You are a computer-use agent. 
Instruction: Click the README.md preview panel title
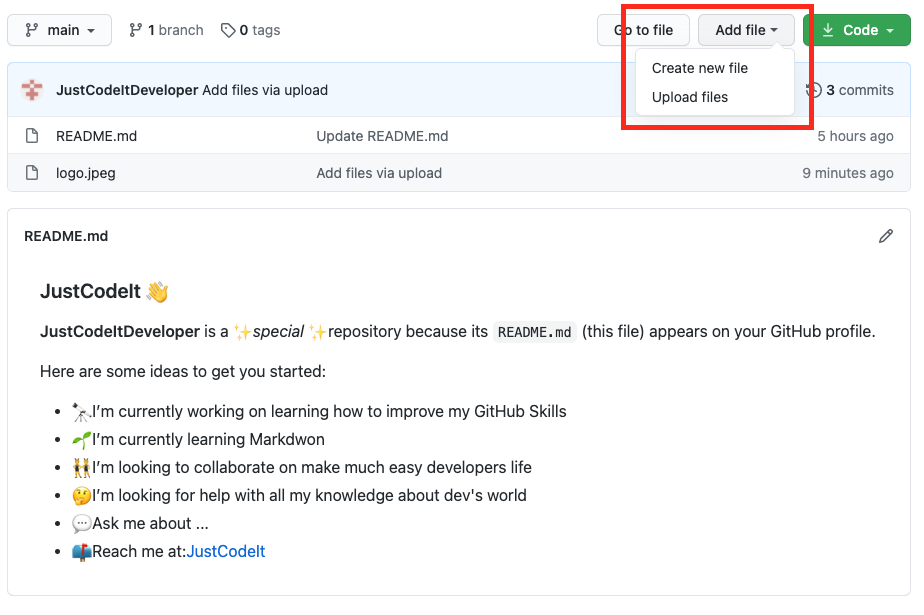point(66,236)
